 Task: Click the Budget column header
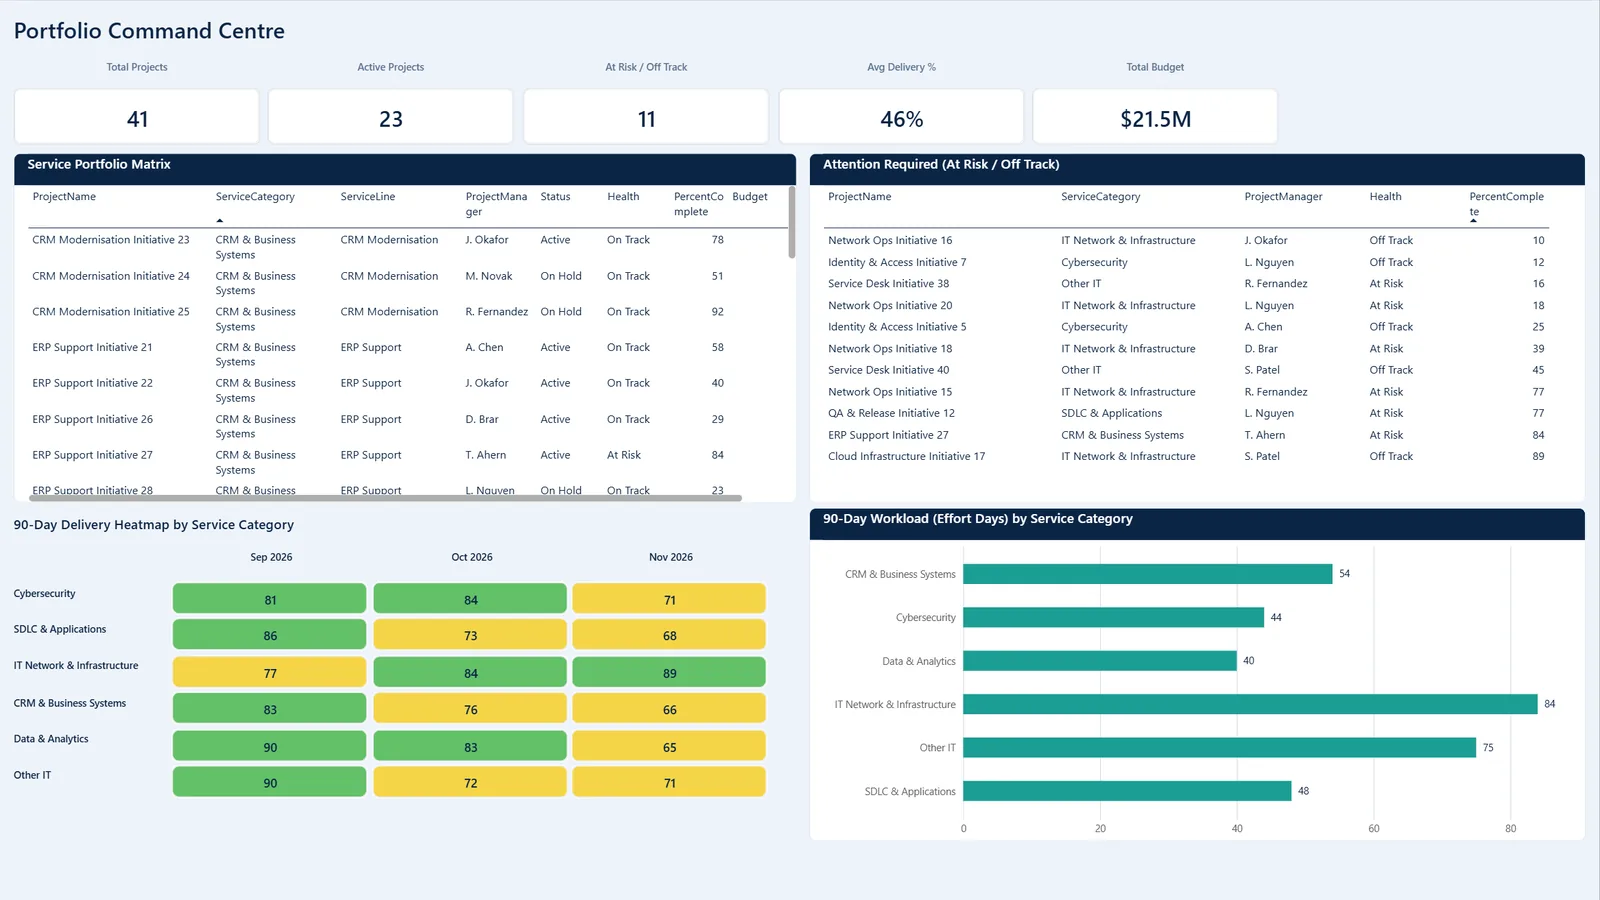click(x=750, y=197)
